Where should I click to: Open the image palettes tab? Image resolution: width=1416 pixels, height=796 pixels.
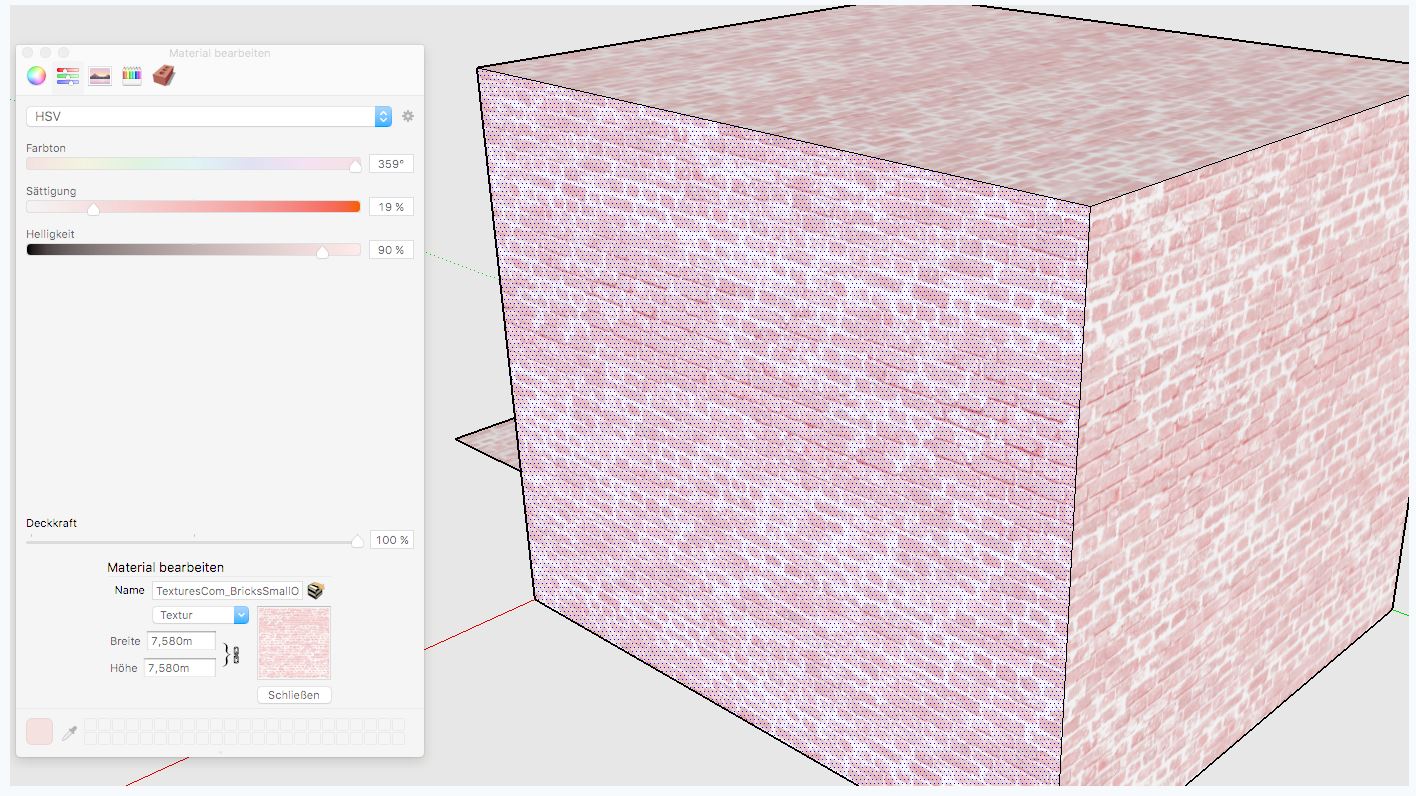(x=100, y=76)
